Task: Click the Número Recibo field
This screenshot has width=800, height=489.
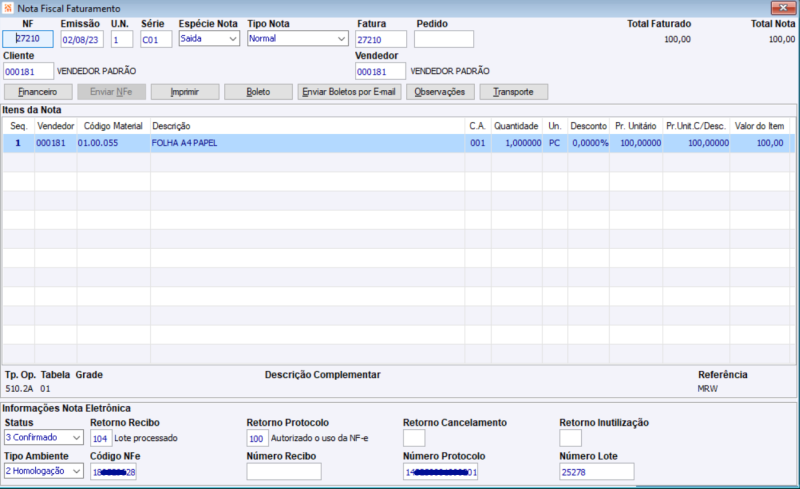Action: pos(284,472)
